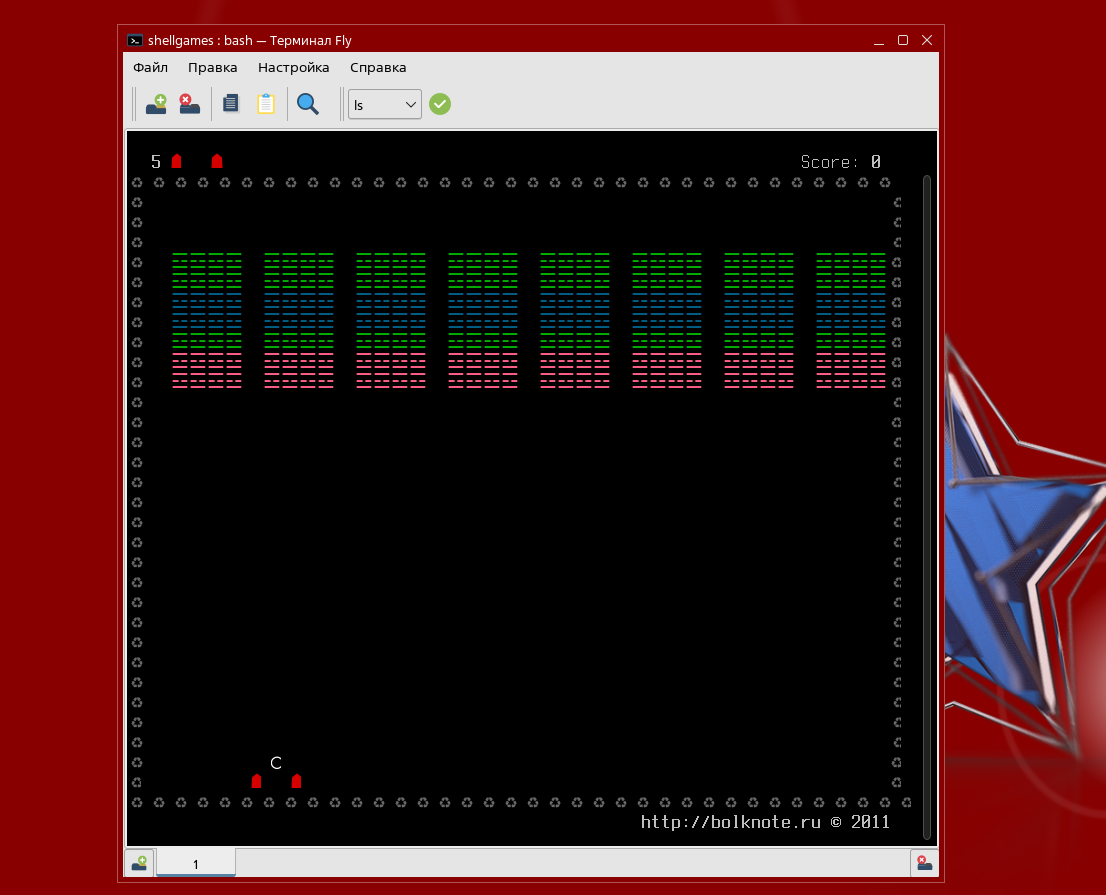Viewport: 1106px width, 895px height.
Task: Open the Справка menu
Action: click(x=378, y=68)
